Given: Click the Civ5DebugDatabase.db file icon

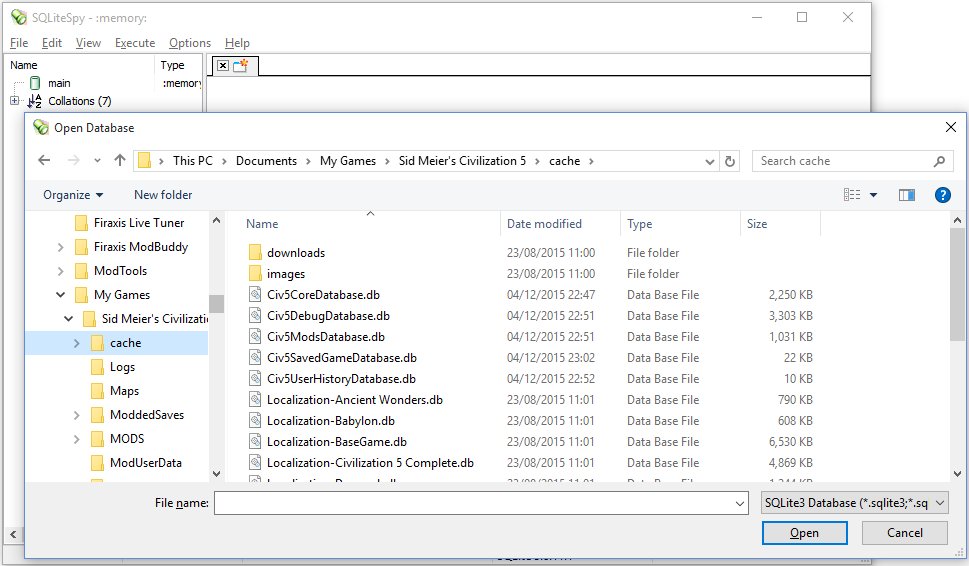Looking at the screenshot, I should pyautogui.click(x=255, y=316).
